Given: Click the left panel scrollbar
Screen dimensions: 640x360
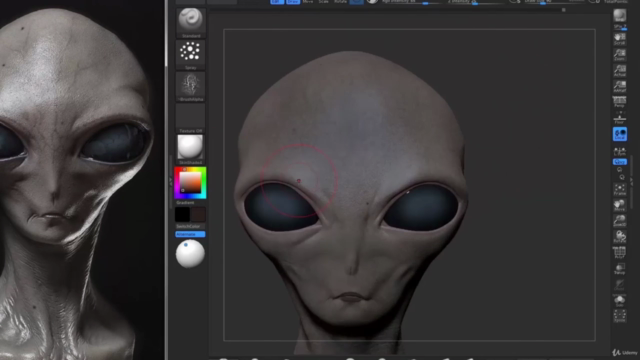Looking at the screenshot, I should pyautogui.click(x=166, y=33).
